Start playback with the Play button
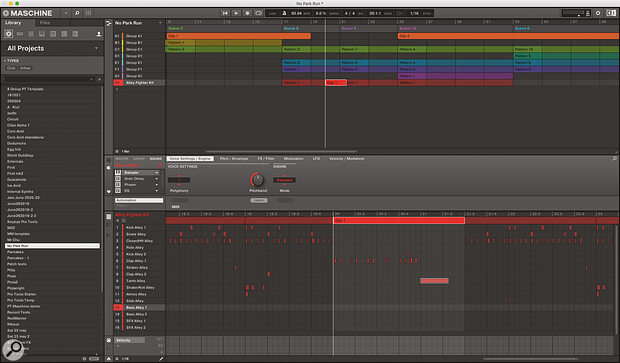This screenshot has height=363, width=620. click(x=236, y=13)
